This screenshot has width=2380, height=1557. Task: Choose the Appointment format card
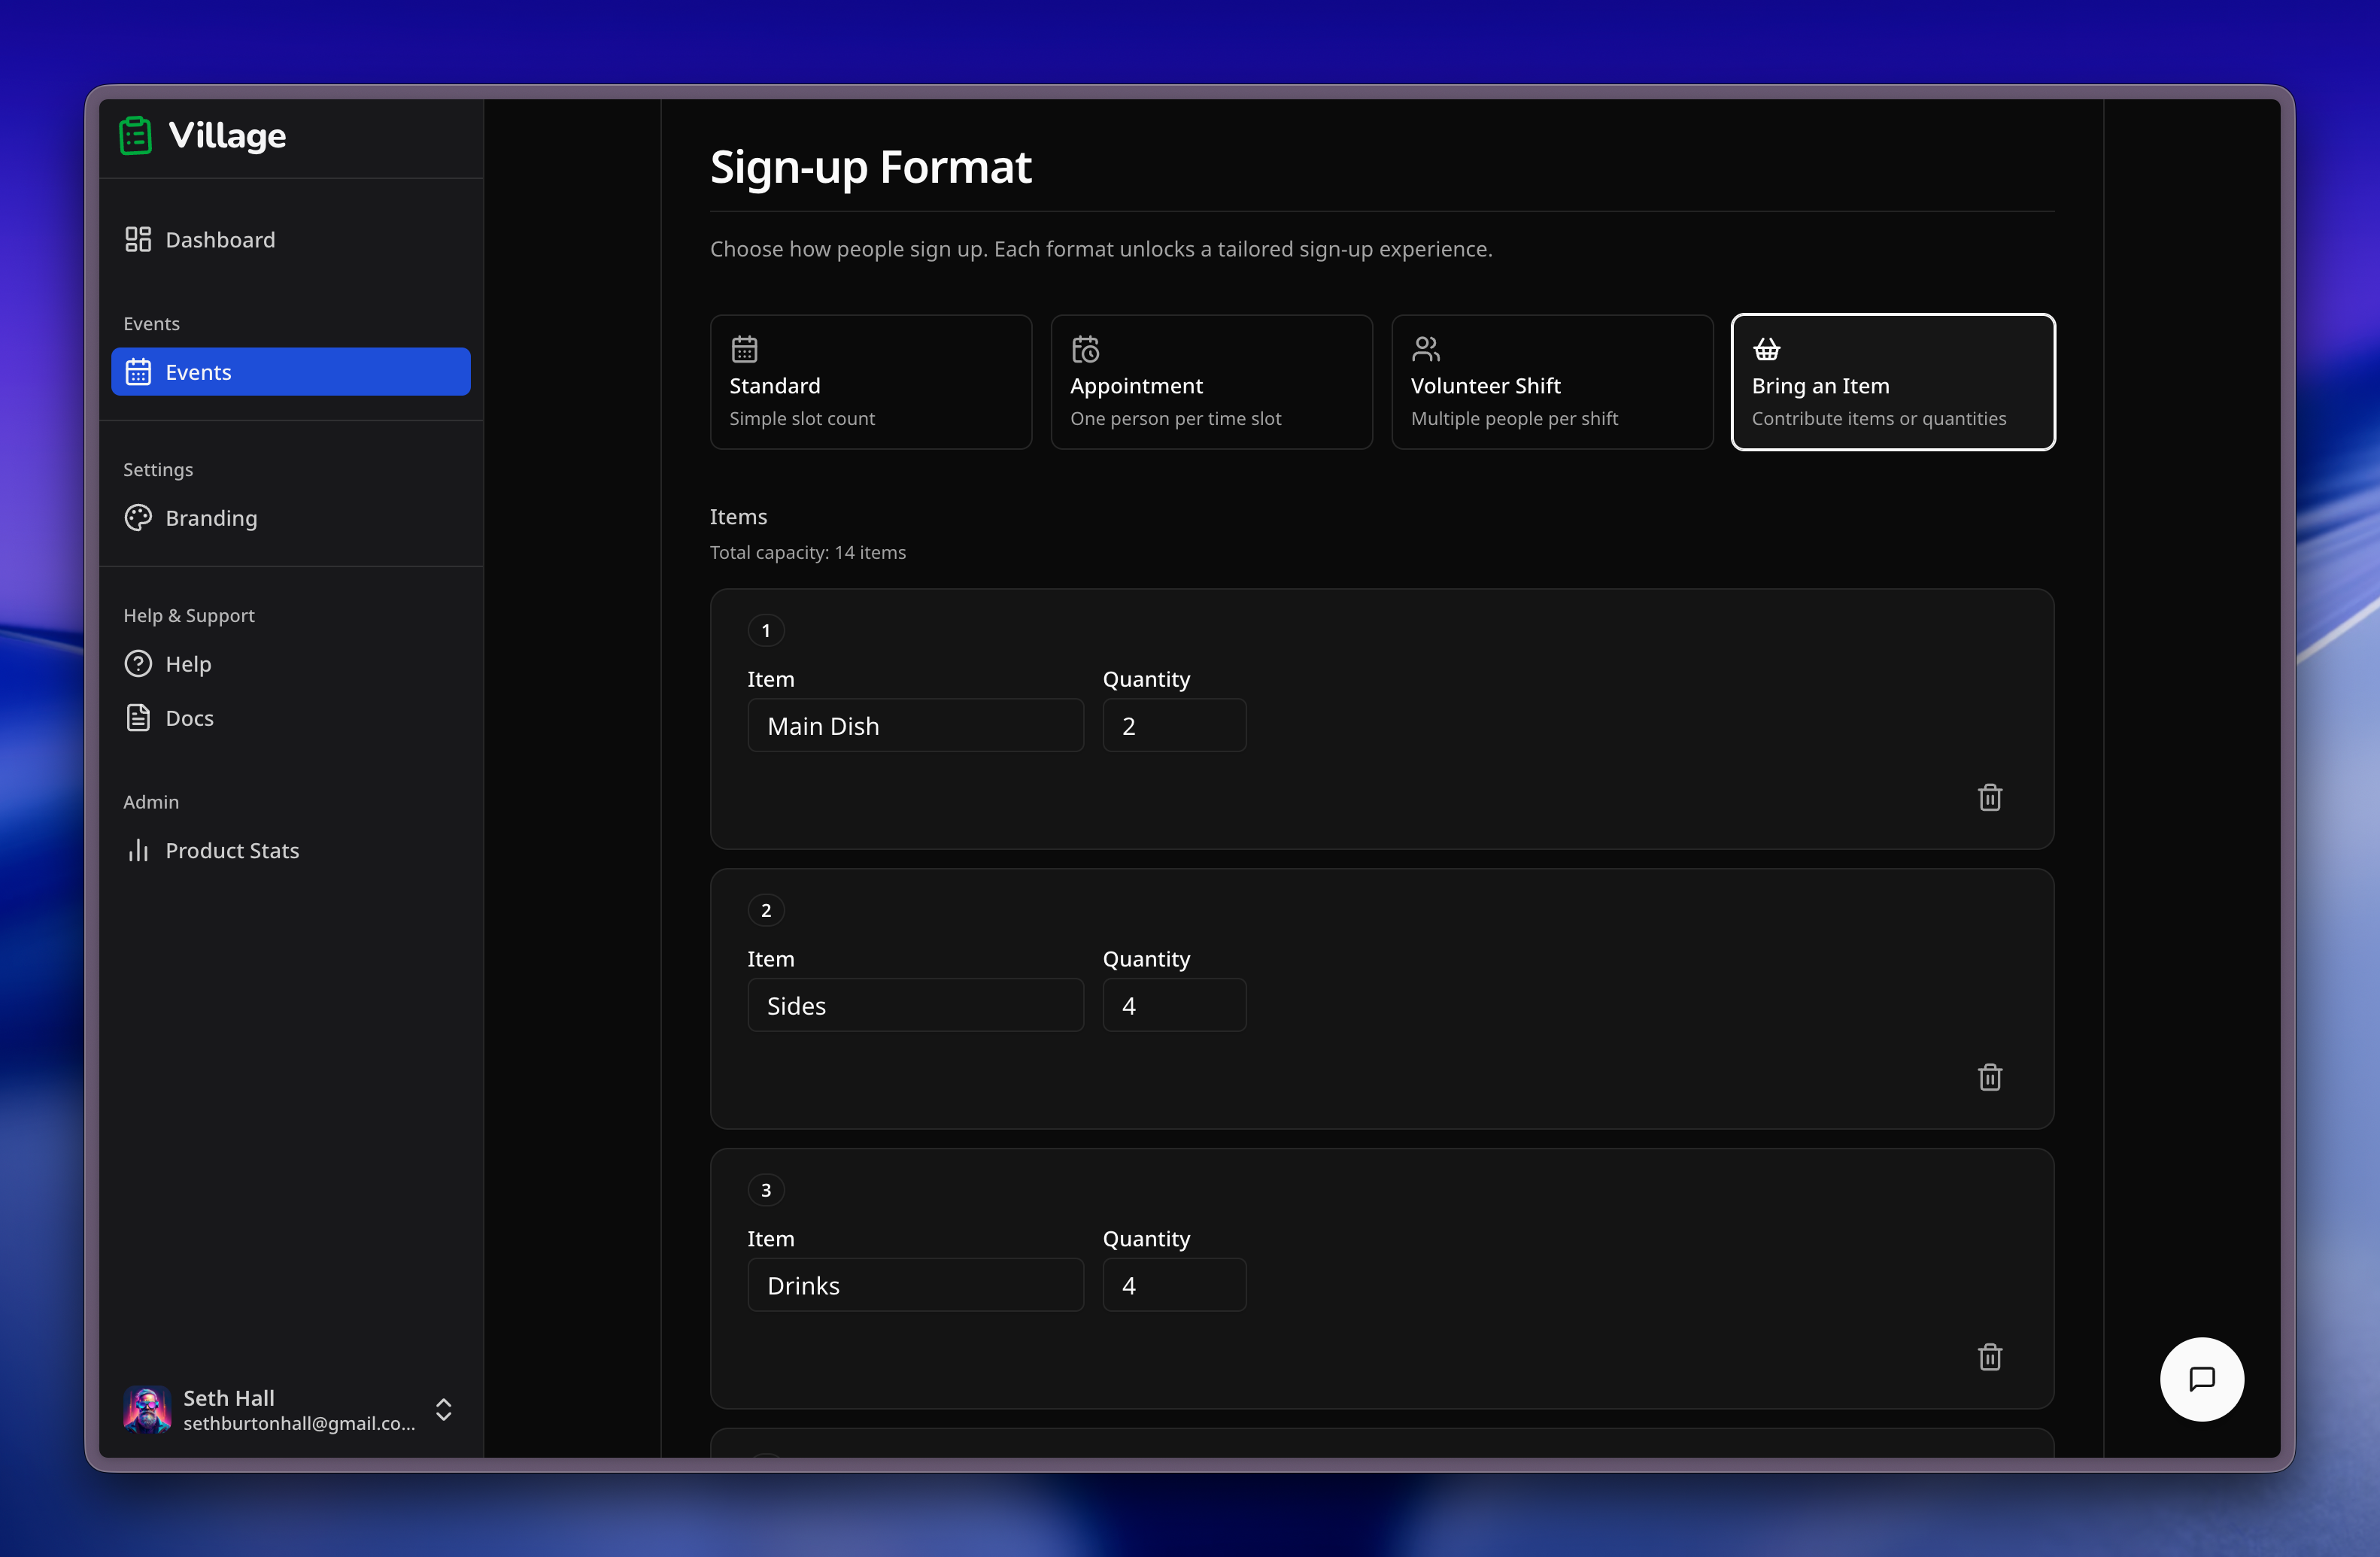pos(1211,382)
